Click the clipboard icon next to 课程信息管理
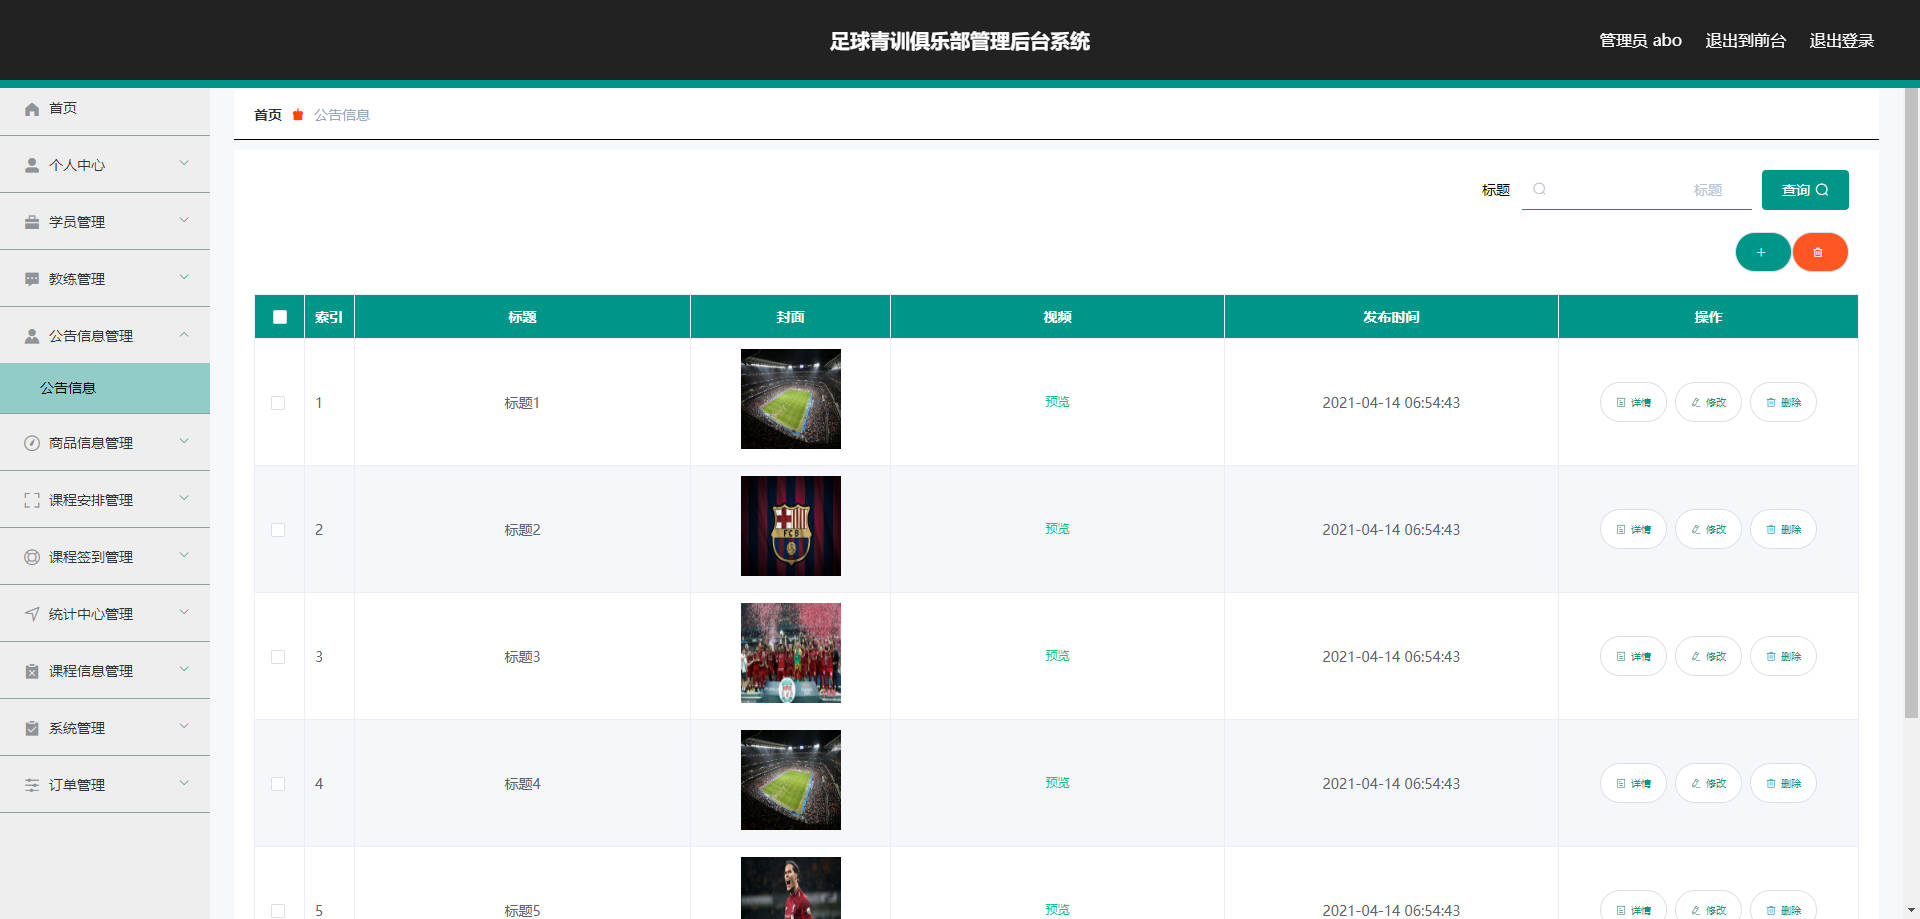Viewport: 1920px width, 919px height. coord(32,671)
